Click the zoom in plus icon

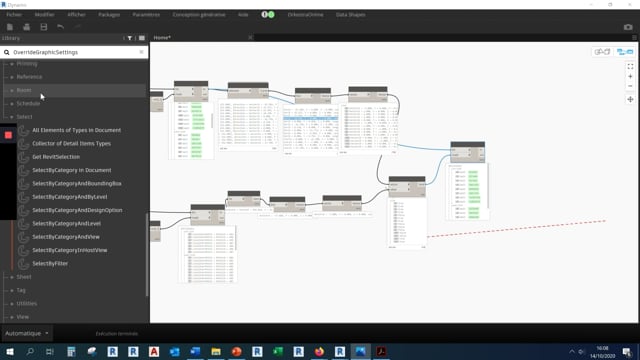click(630, 76)
